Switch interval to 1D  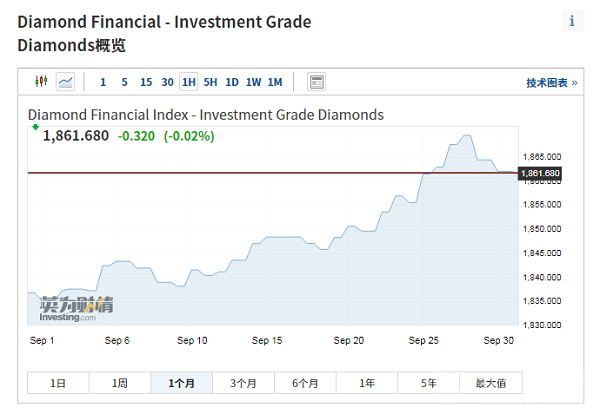pos(232,82)
